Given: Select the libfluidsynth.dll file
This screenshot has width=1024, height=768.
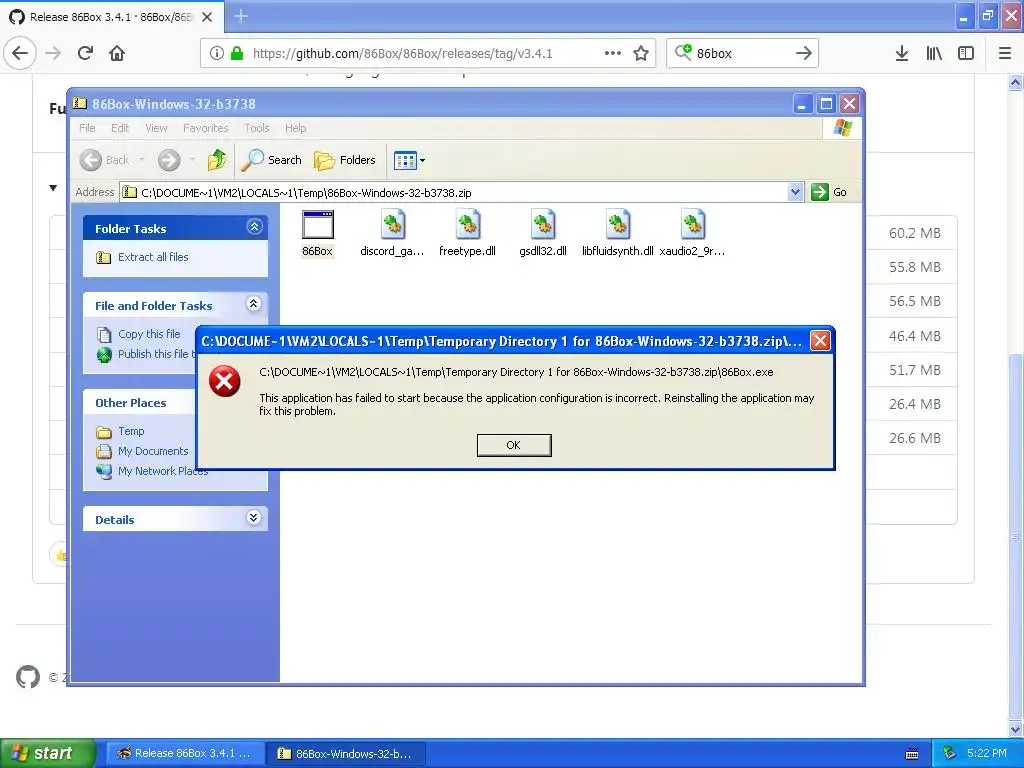Looking at the screenshot, I should click(618, 234).
